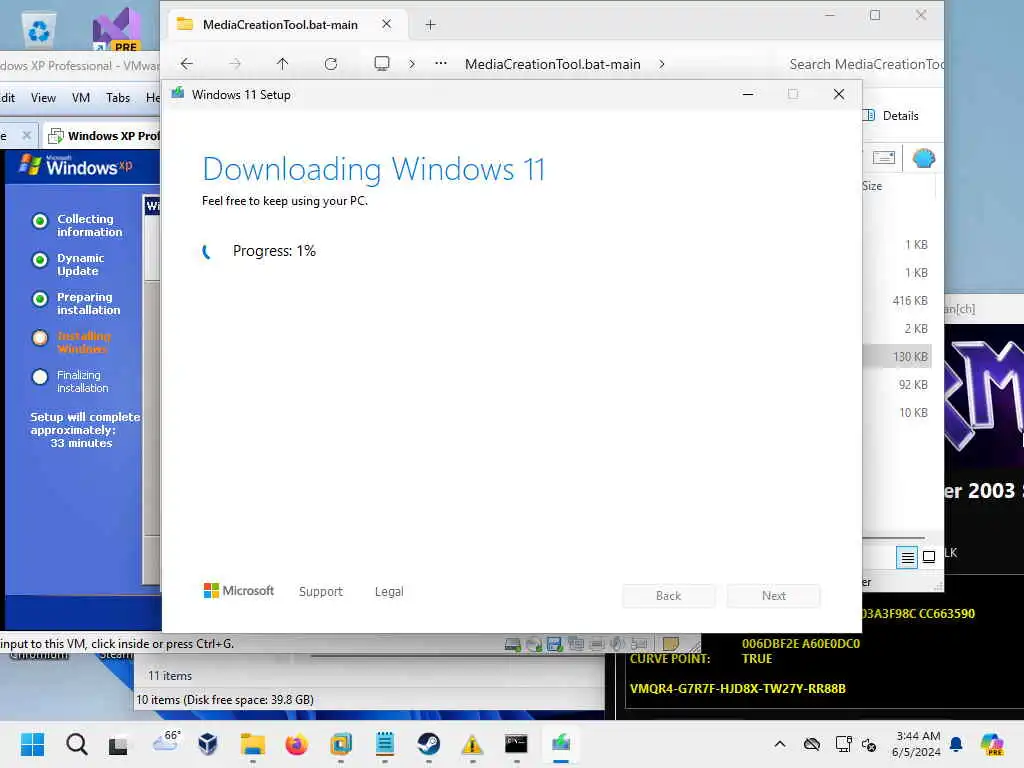The height and width of the screenshot is (768, 1024).
Task: Click VMware floppy drive status icon
Action: point(554,645)
